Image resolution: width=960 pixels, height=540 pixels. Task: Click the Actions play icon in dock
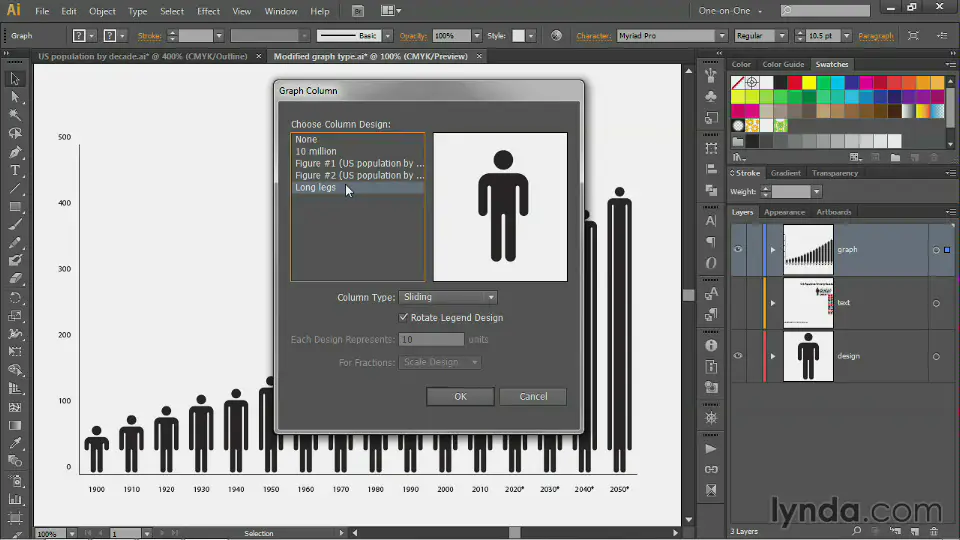[711, 449]
